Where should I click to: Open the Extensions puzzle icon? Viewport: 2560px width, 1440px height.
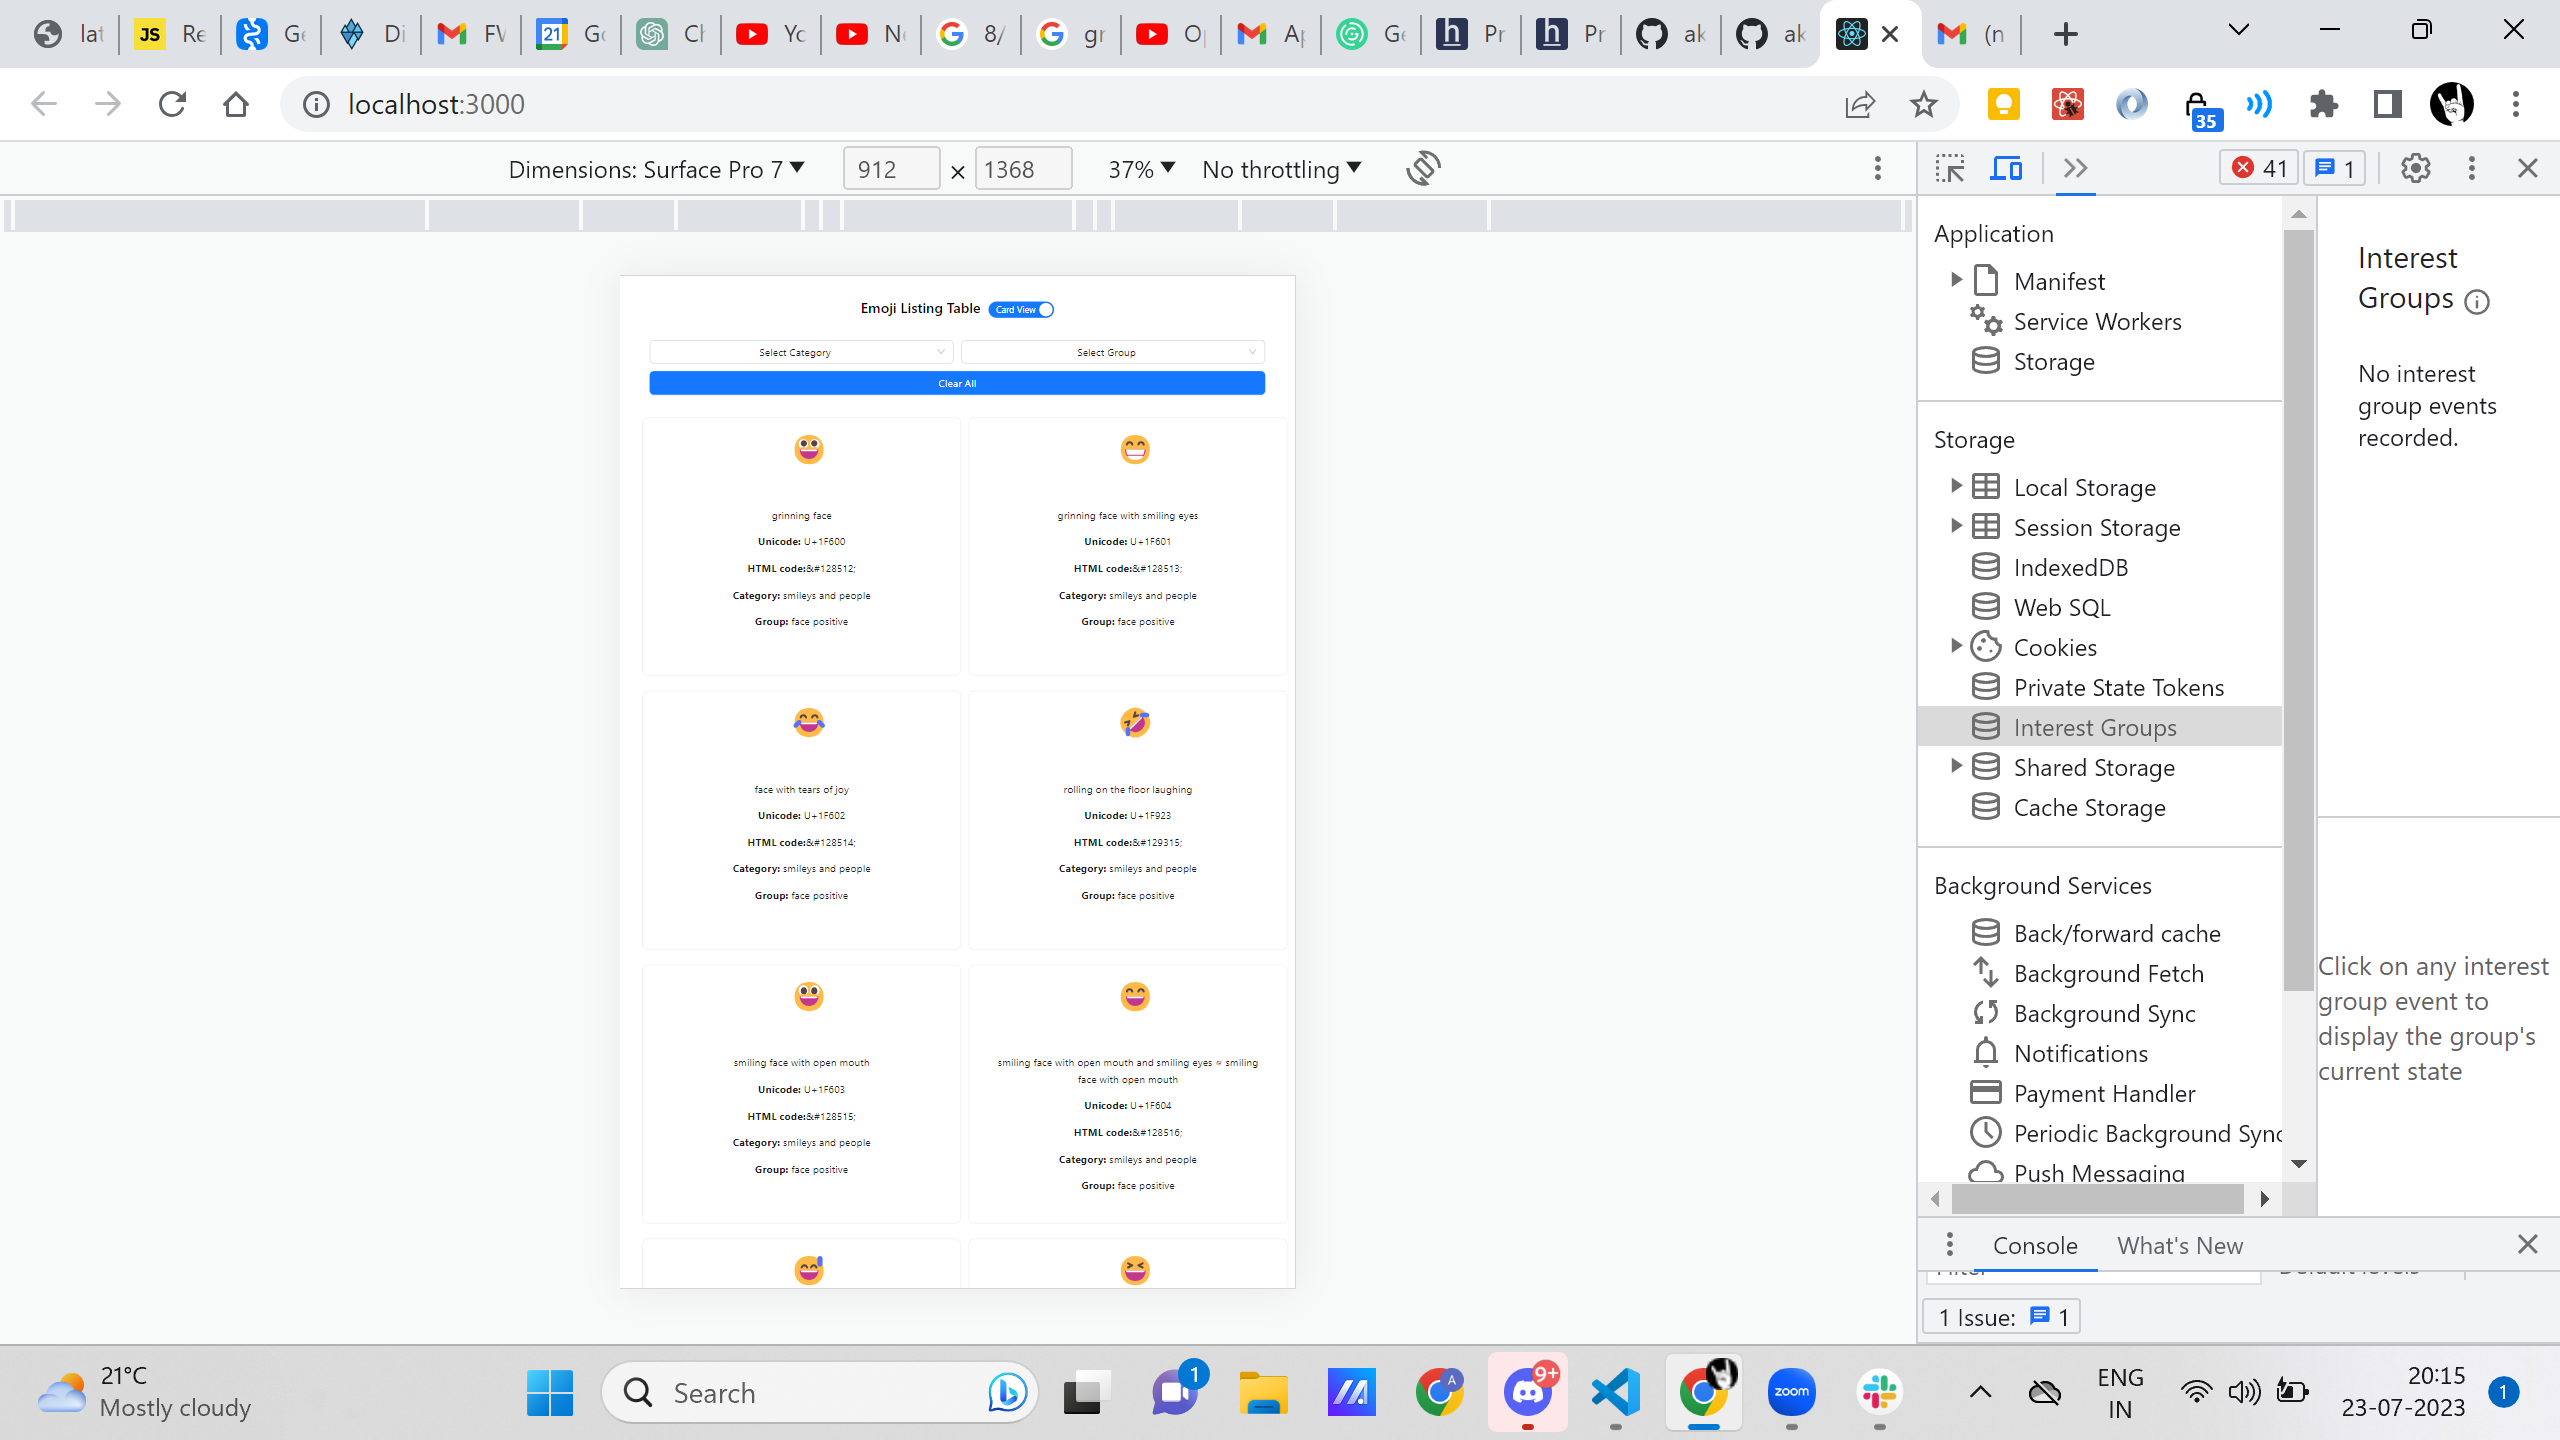2324,104
